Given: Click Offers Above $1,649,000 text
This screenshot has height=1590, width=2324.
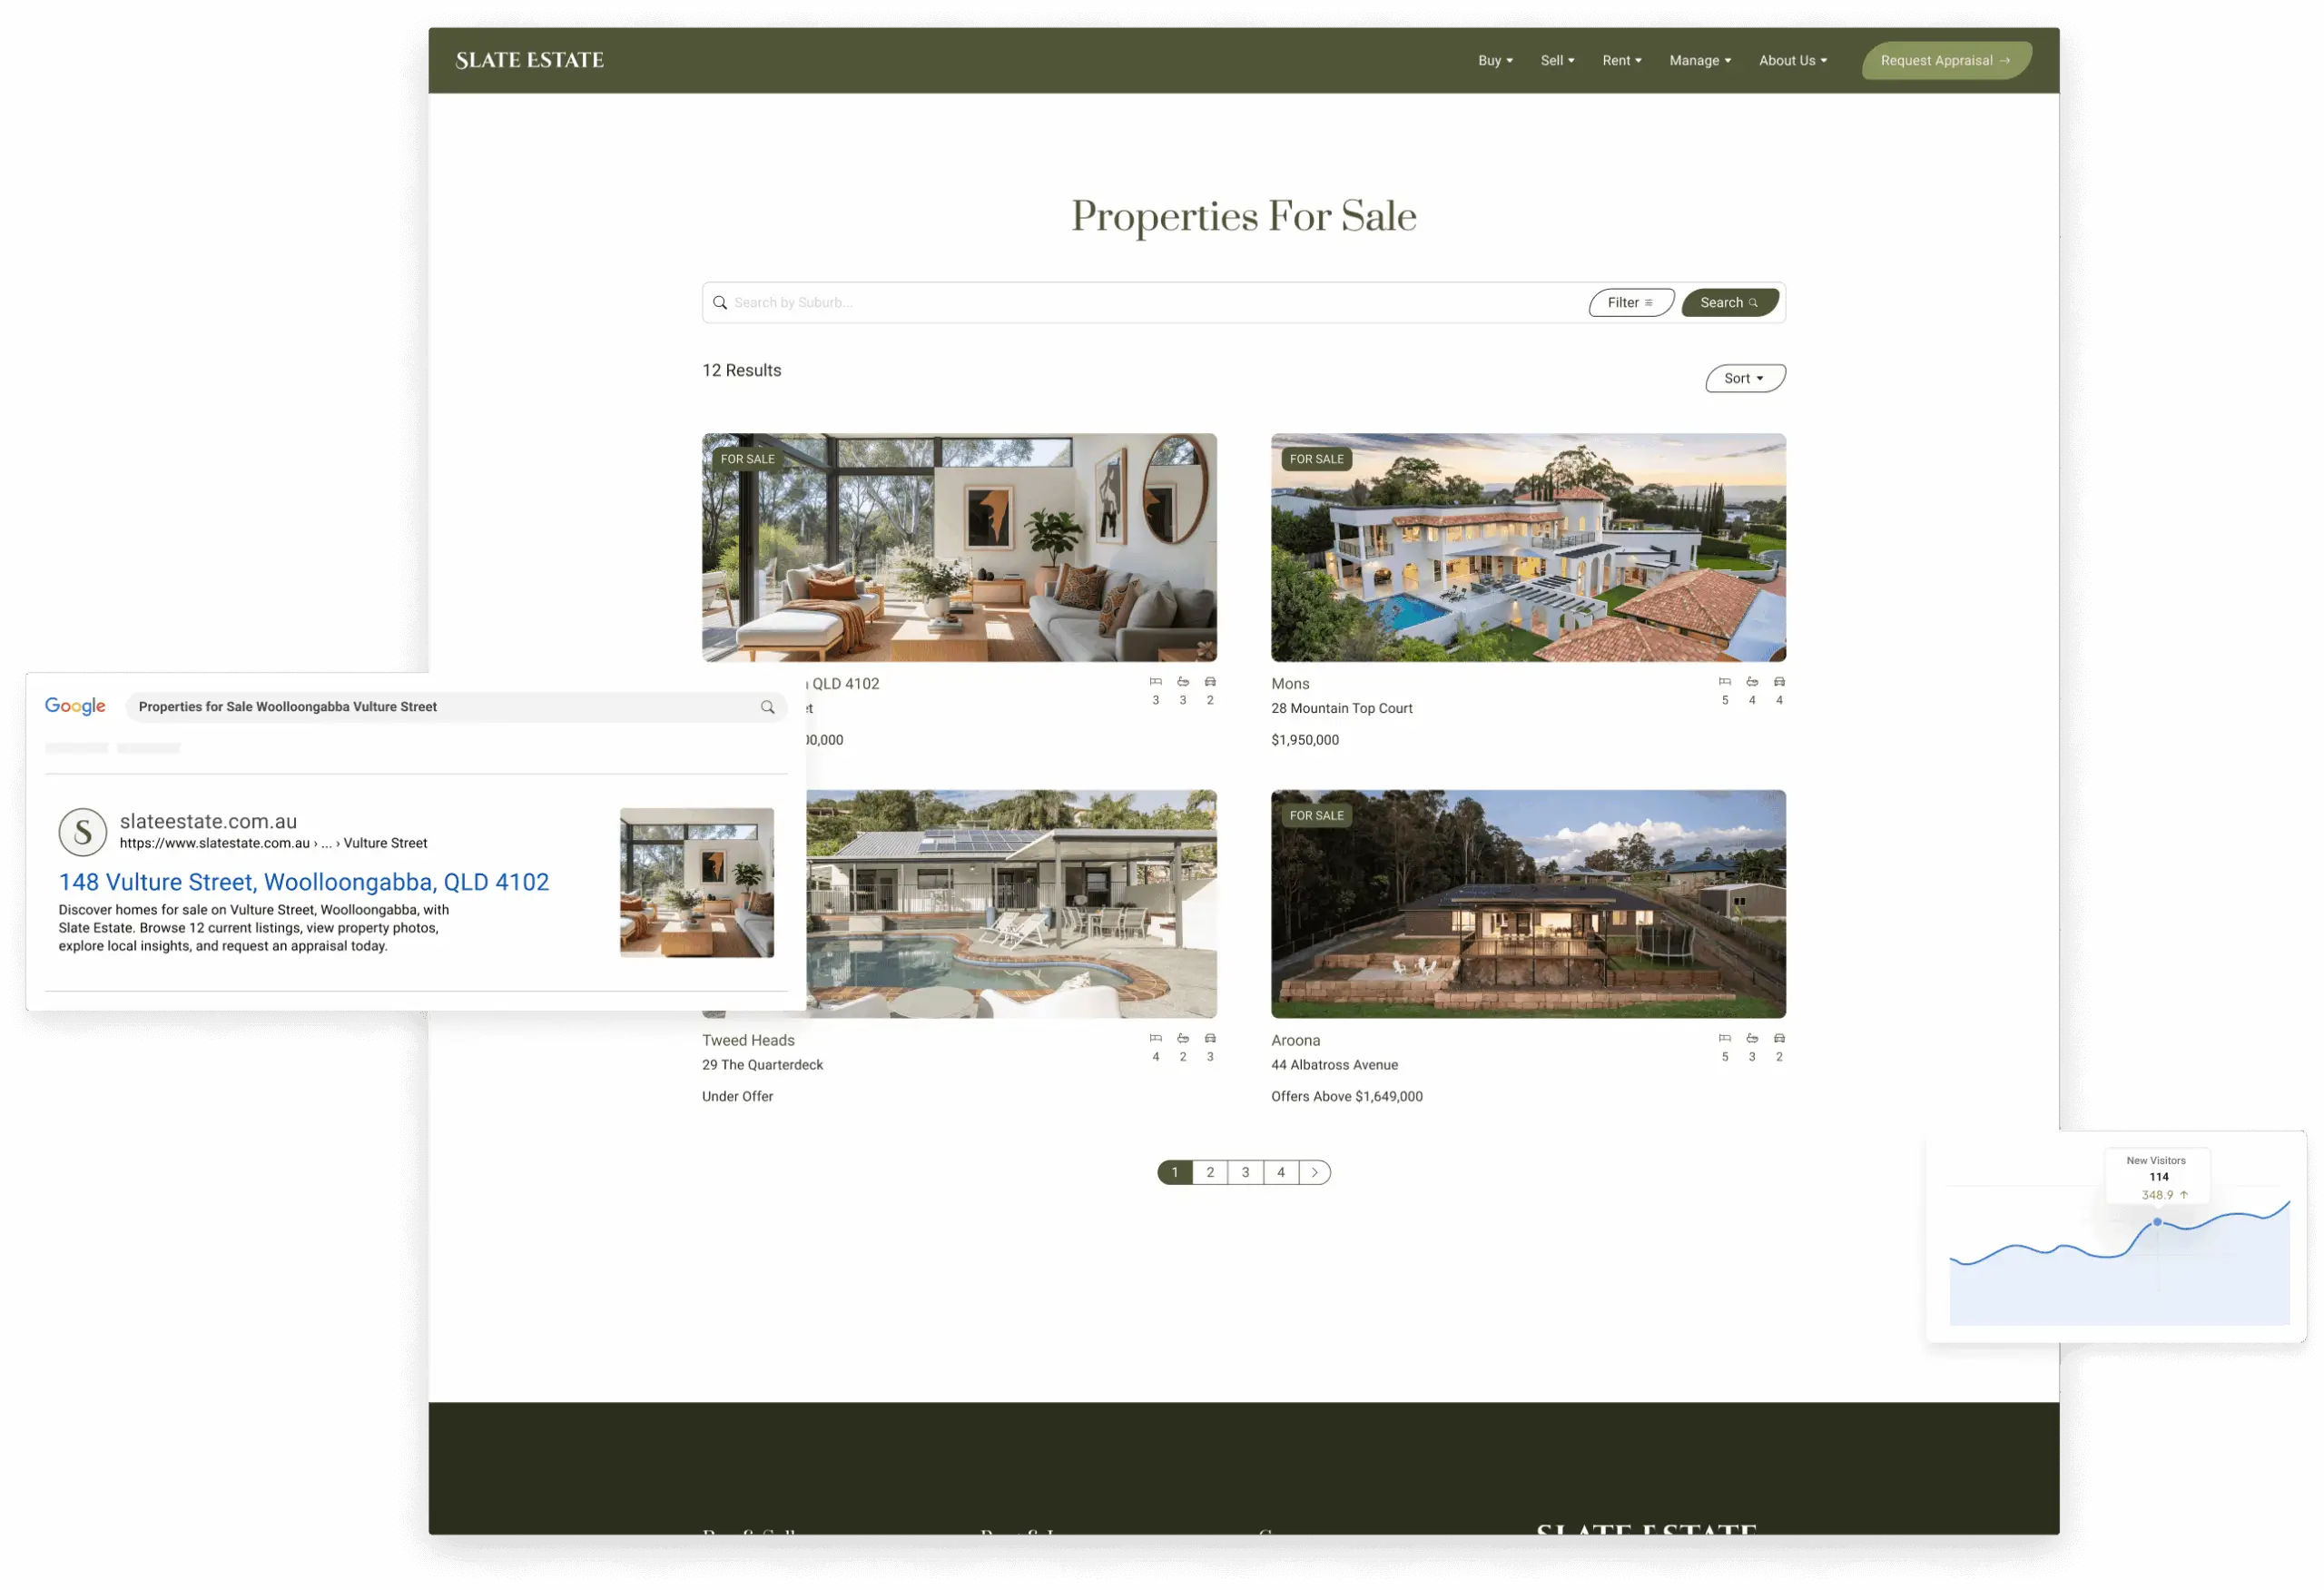Looking at the screenshot, I should [1346, 1097].
